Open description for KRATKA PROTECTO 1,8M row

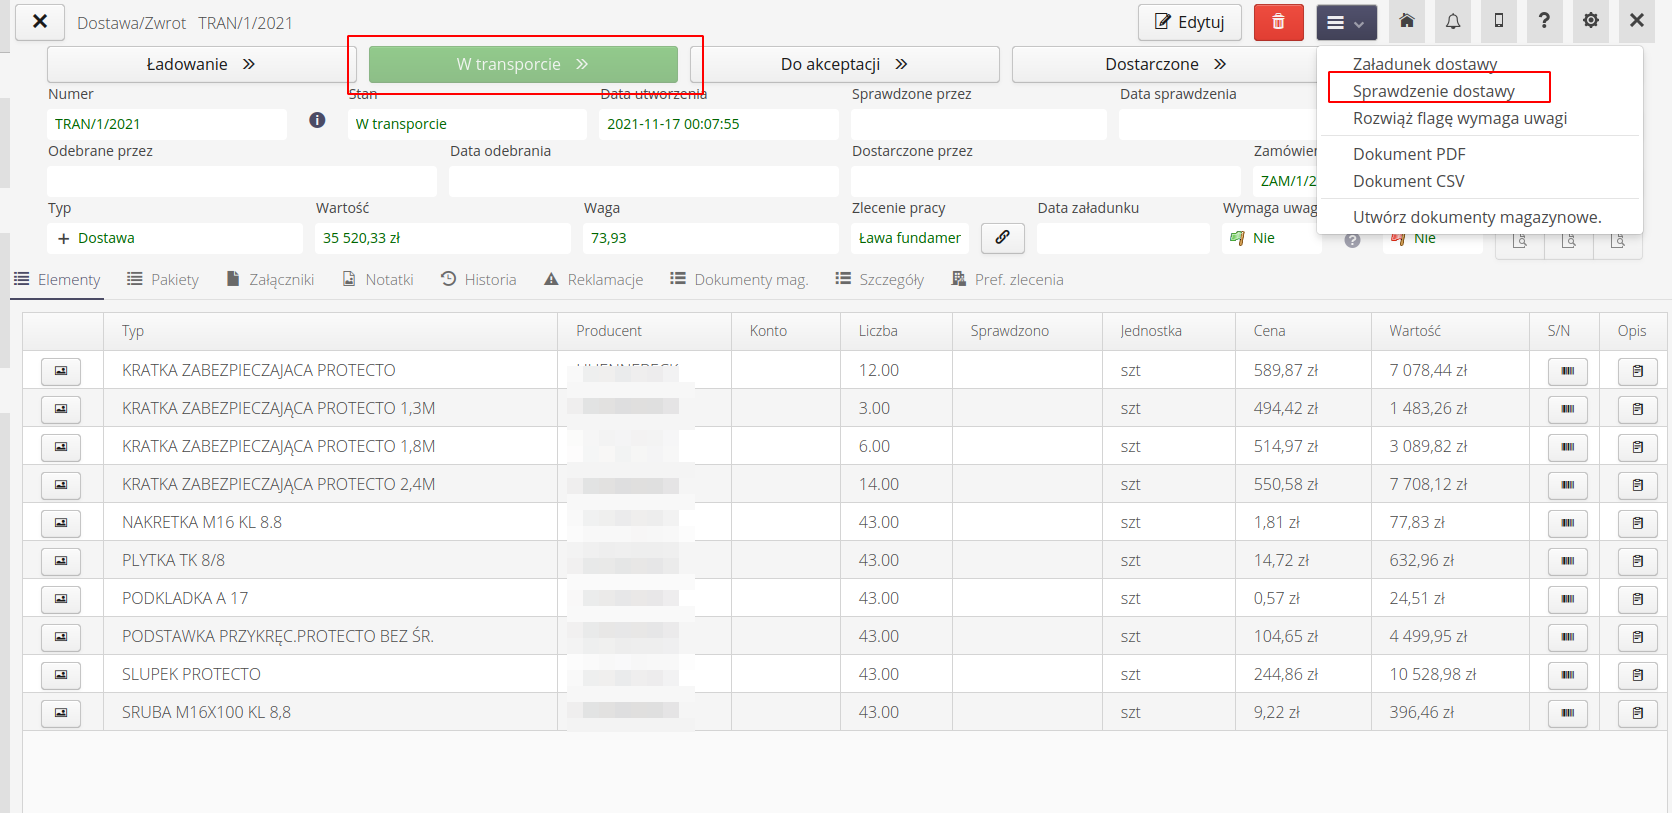(1637, 447)
